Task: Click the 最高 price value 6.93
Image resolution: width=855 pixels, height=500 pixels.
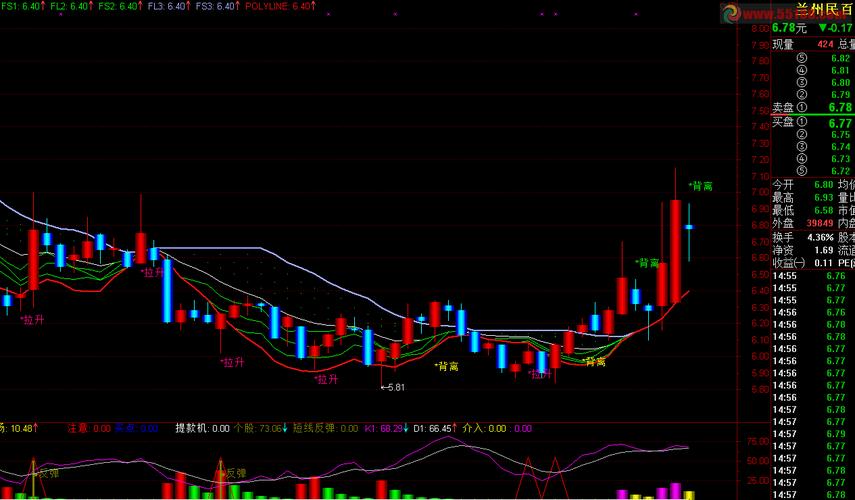Action: coord(822,198)
